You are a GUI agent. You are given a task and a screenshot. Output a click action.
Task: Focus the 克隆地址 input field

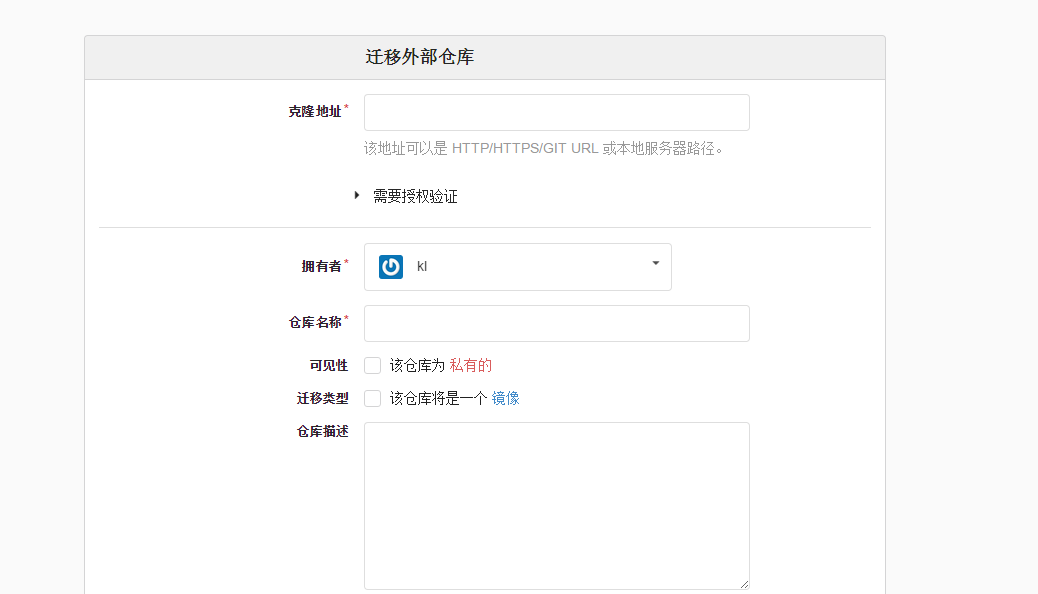coord(556,113)
